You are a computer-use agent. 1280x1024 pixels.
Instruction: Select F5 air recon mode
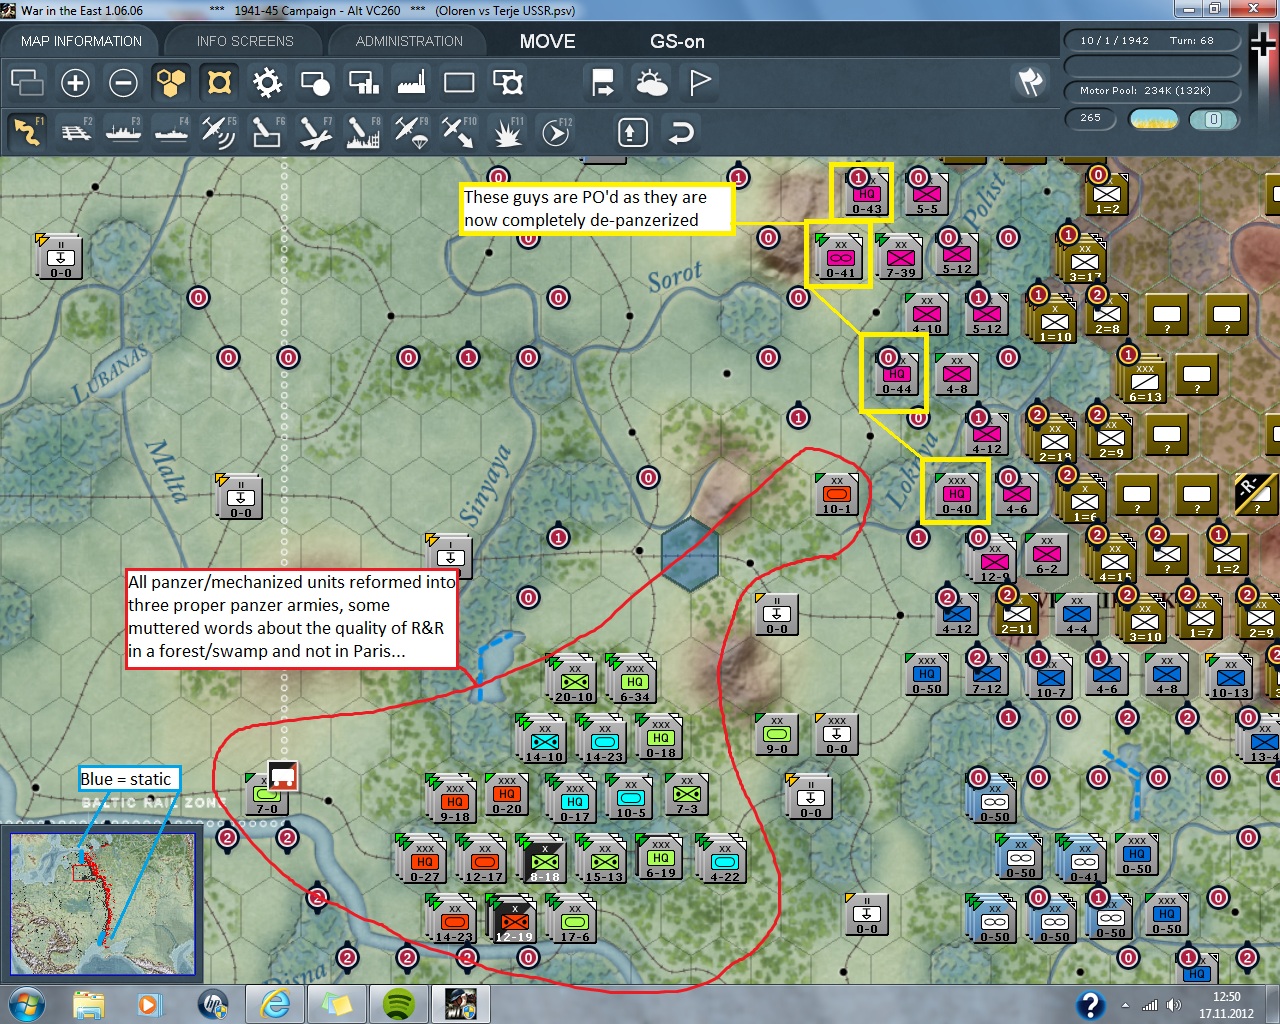(219, 132)
